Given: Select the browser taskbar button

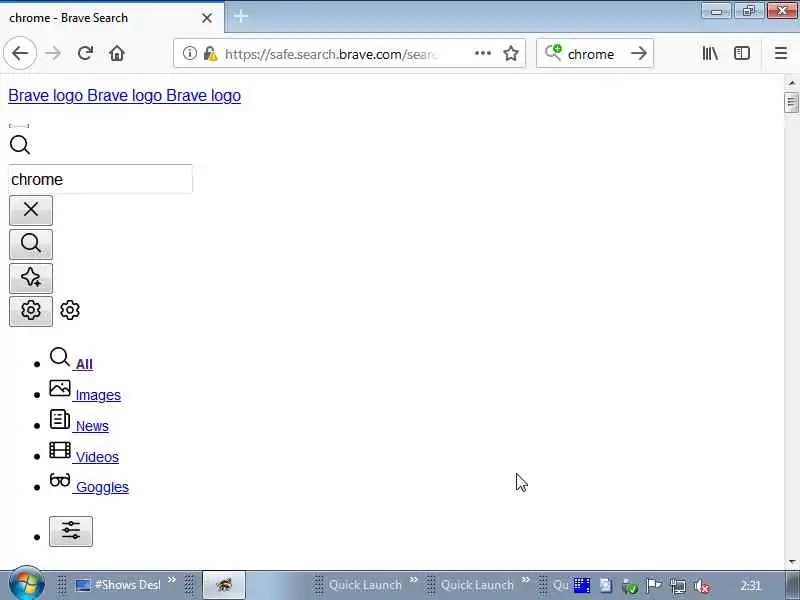Looking at the screenshot, I should (x=224, y=585).
